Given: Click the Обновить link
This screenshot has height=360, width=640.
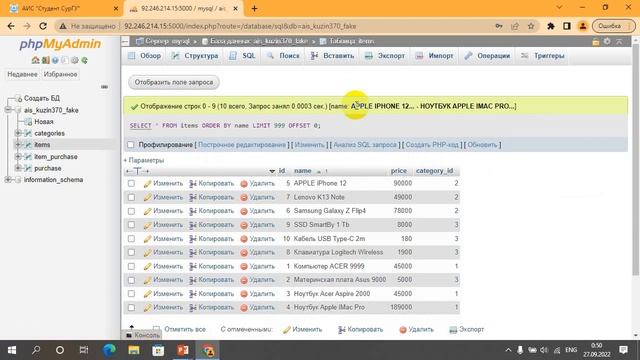Looking at the screenshot, I should 482,145.
